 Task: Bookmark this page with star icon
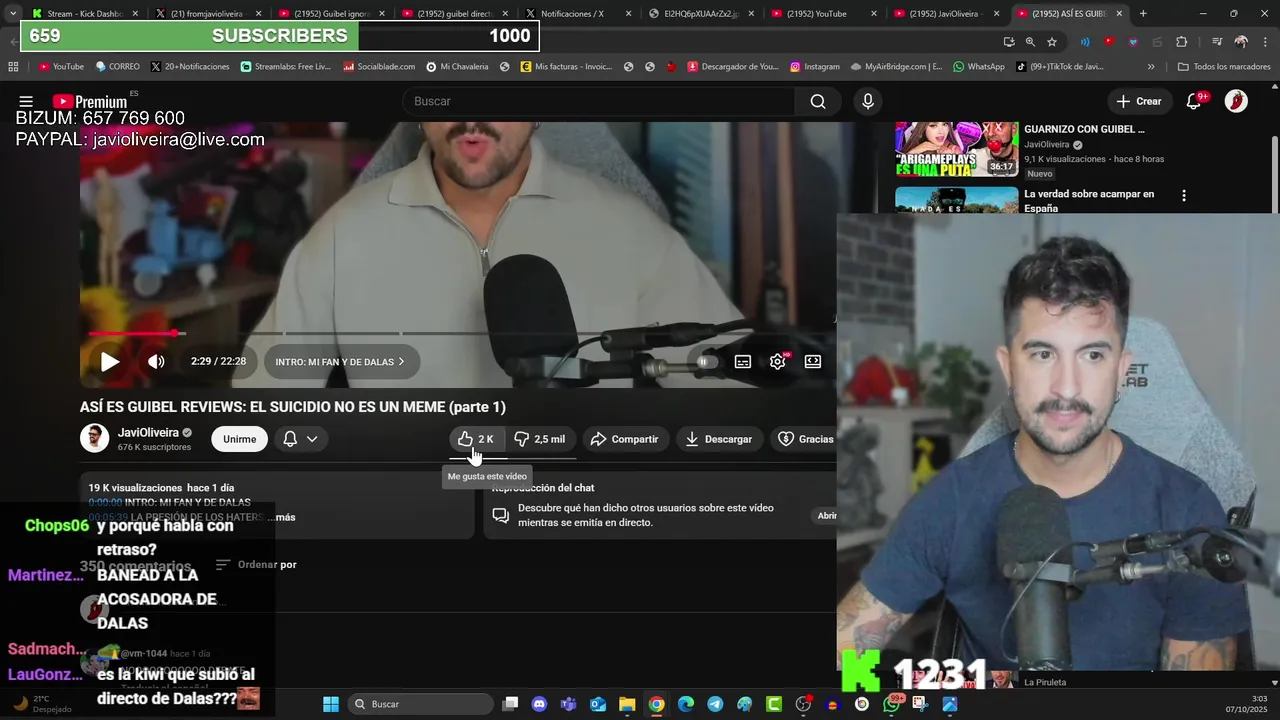point(1052,42)
